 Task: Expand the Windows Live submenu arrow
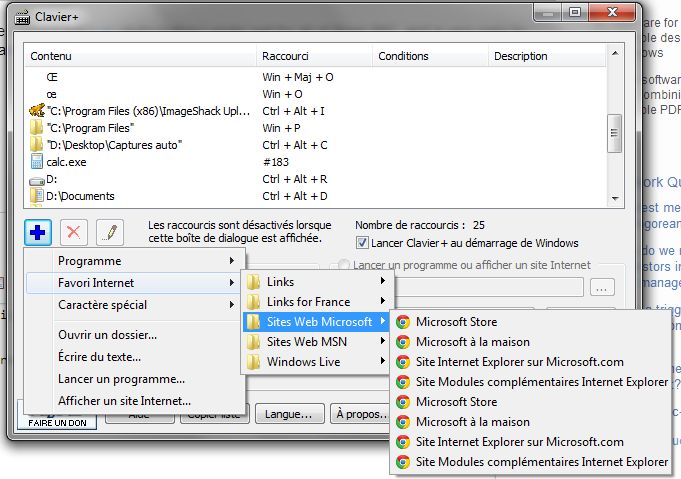(x=383, y=361)
